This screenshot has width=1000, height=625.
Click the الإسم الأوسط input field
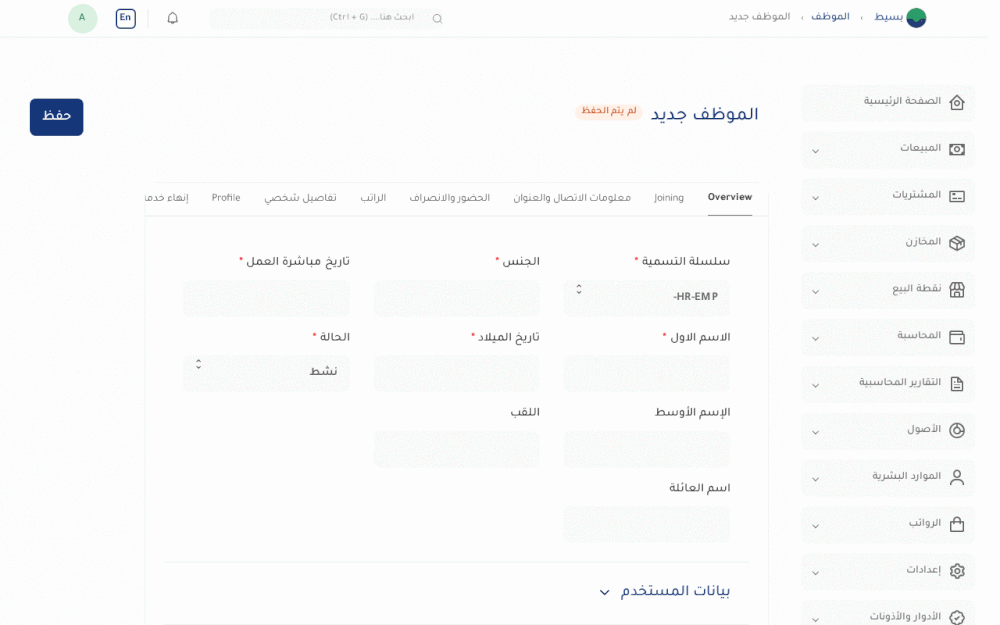(x=646, y=448)
